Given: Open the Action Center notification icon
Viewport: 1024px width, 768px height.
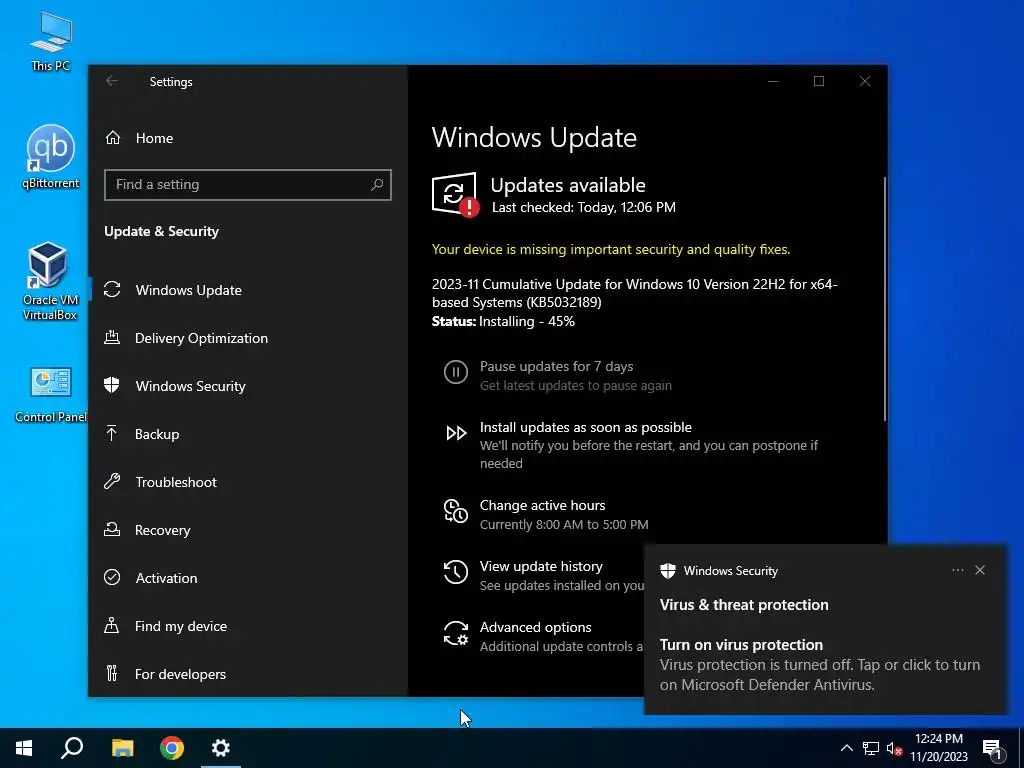Looking at the screenshot, I should pyautogui.click(x=992, y=748).
